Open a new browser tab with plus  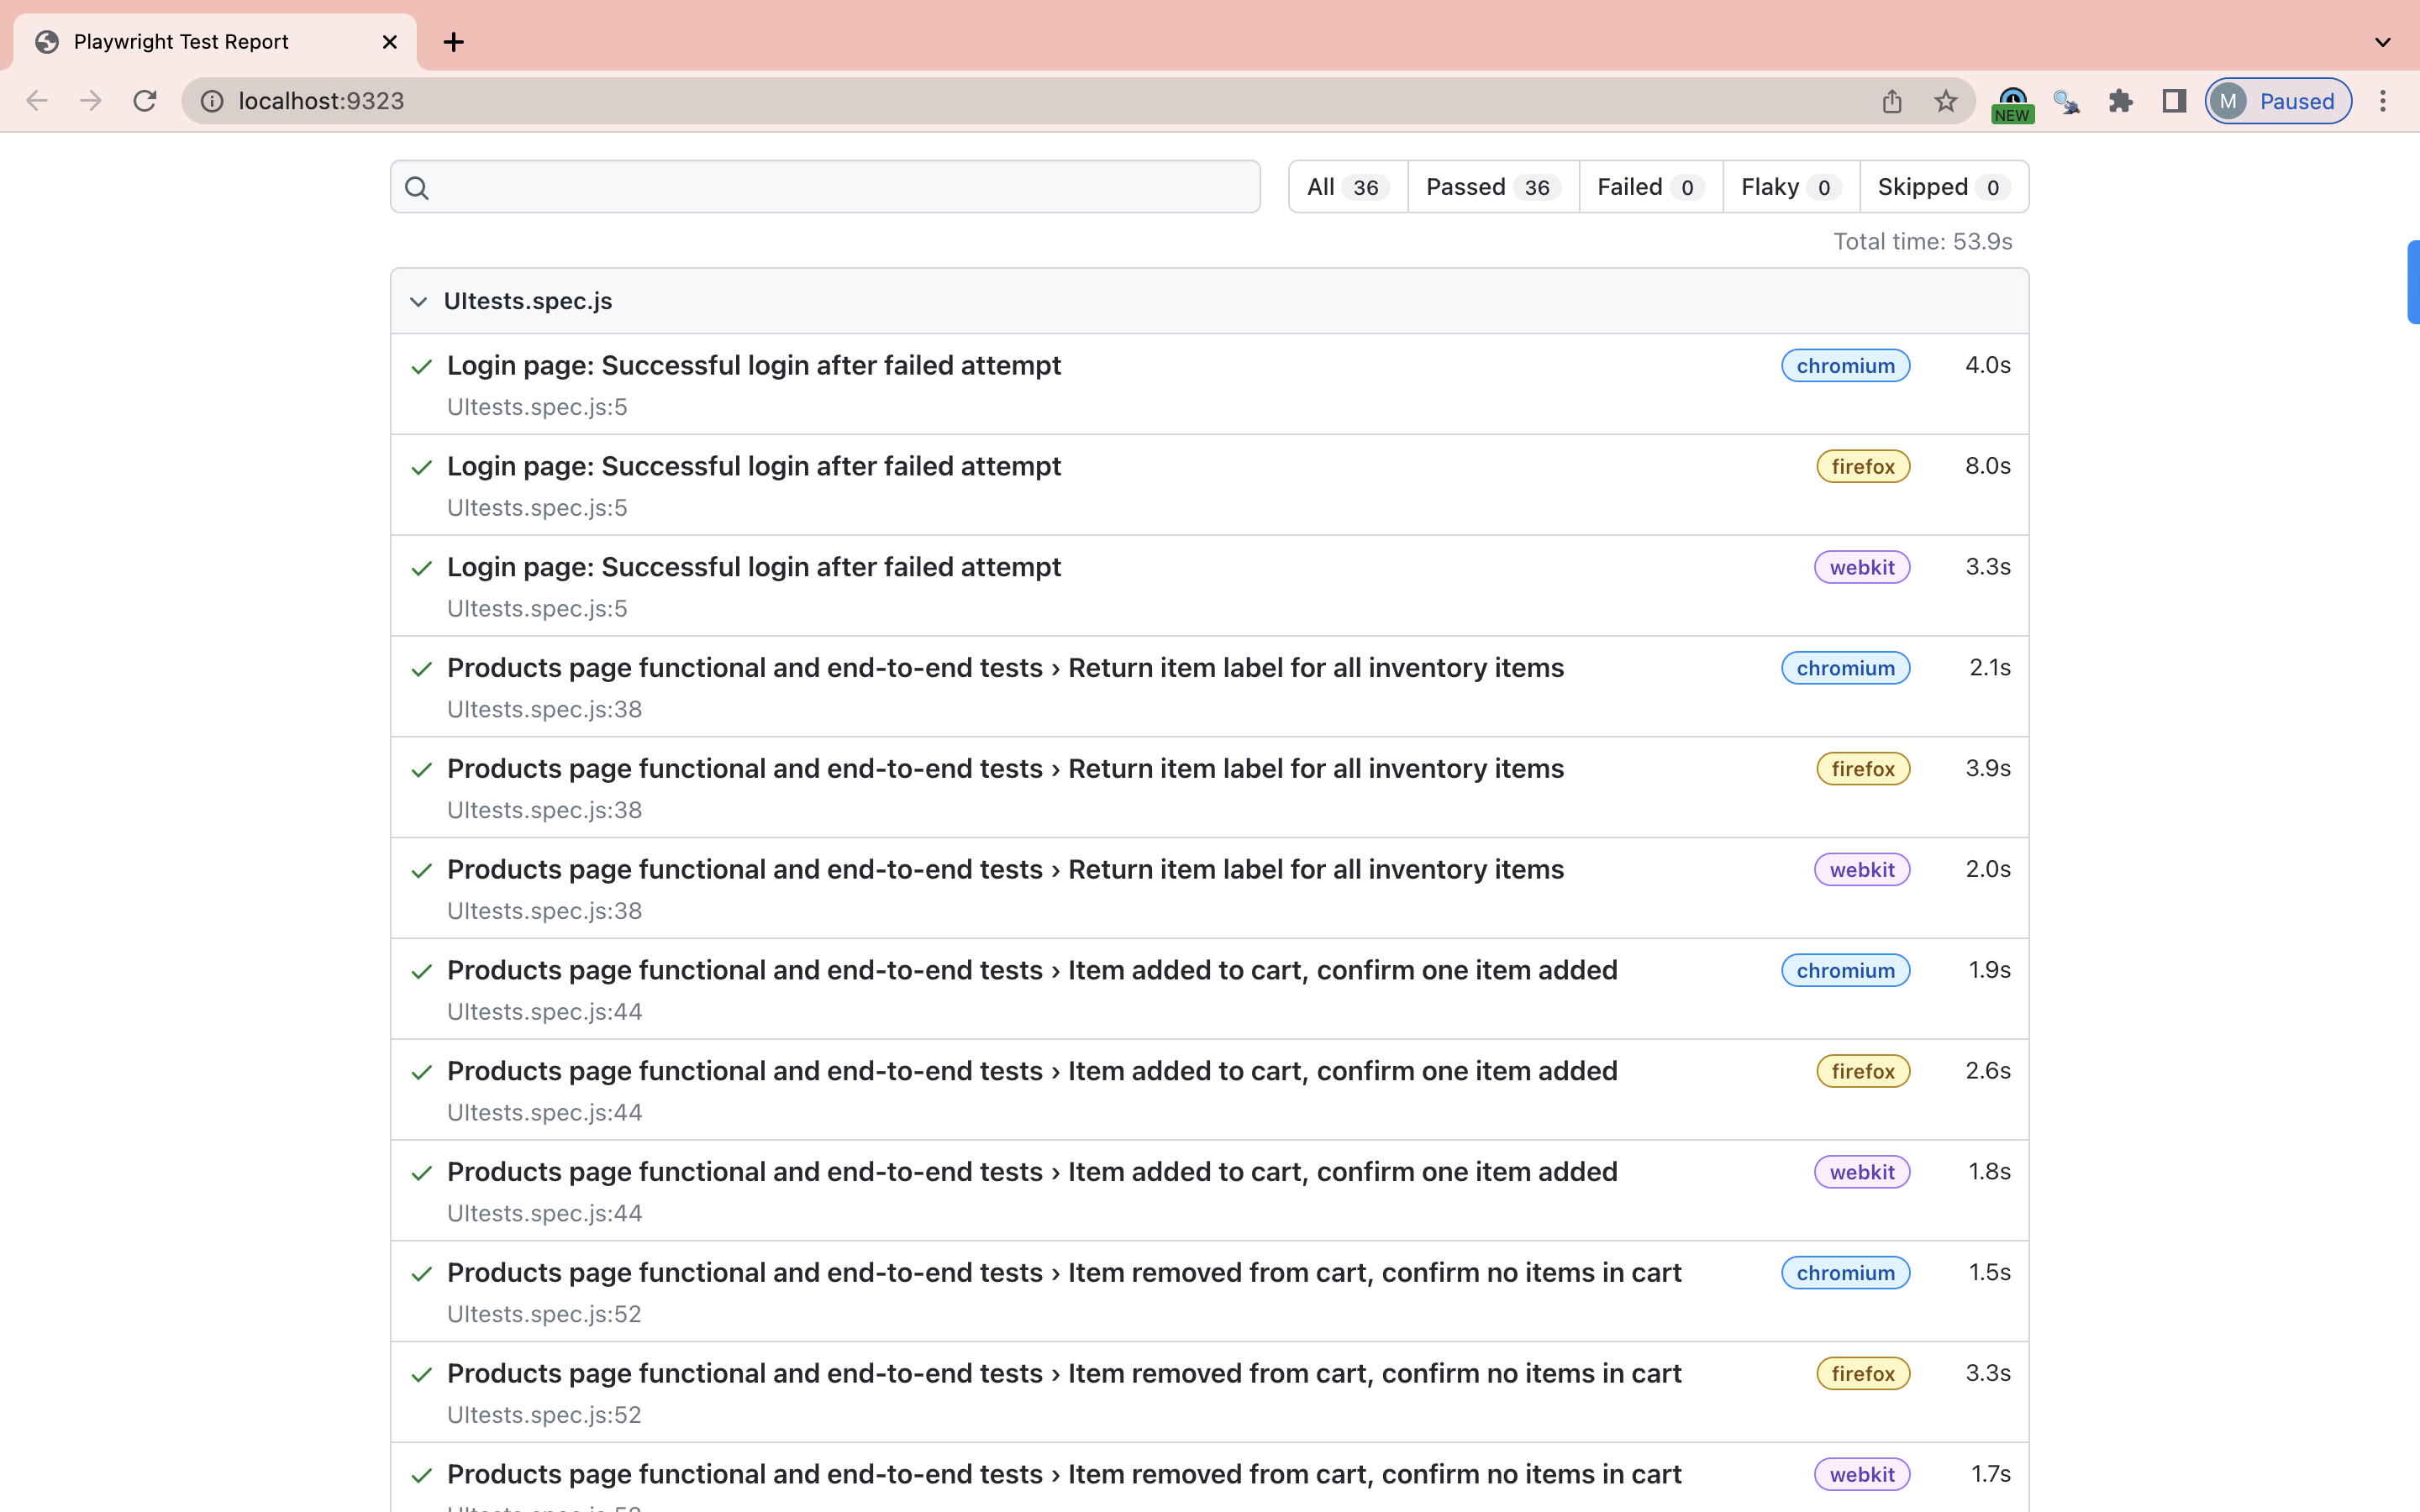click(x=453, y=42)
